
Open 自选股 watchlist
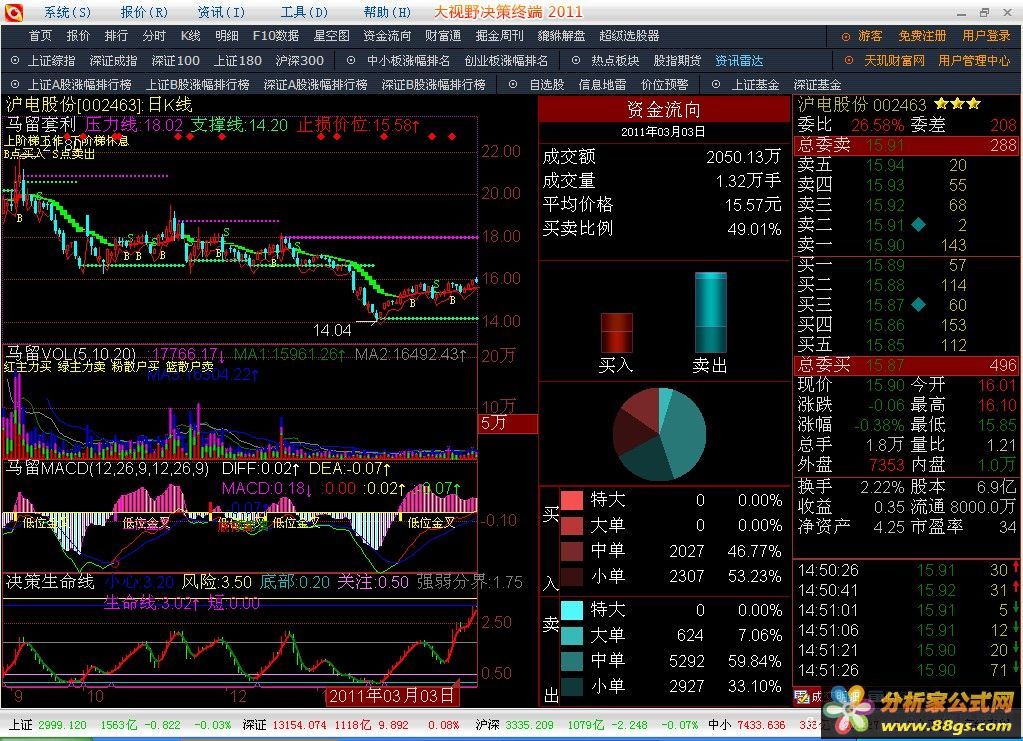(x=547, y=85)
